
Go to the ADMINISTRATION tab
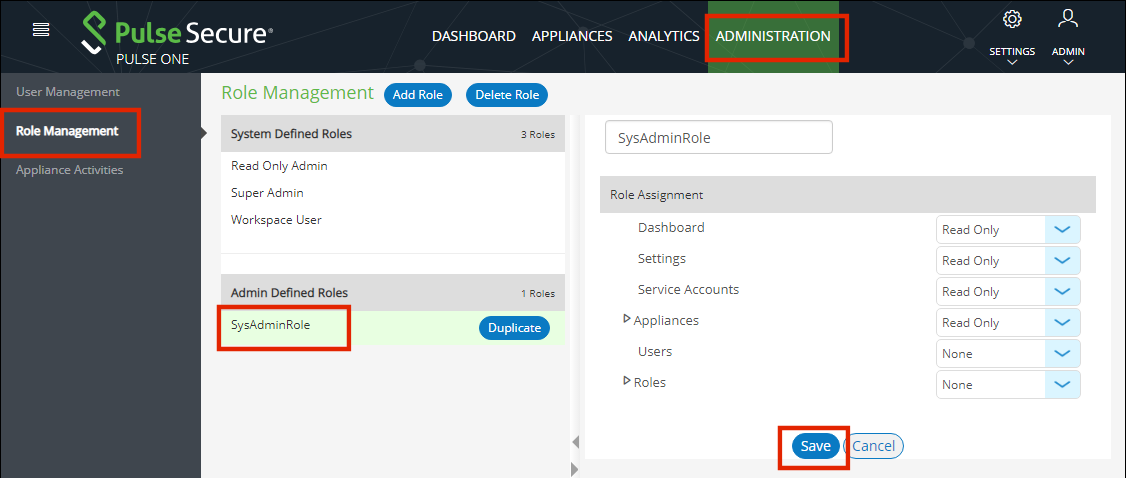773,36
